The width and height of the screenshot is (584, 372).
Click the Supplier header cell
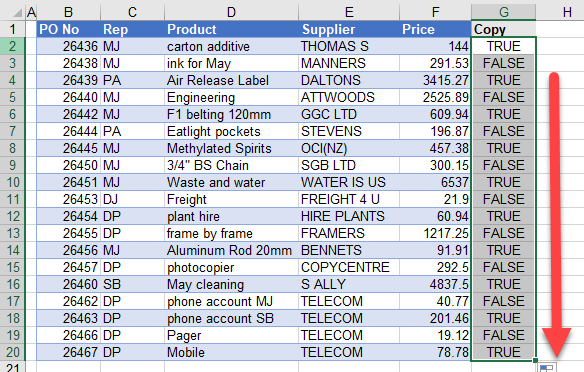[x=349, y=29]
